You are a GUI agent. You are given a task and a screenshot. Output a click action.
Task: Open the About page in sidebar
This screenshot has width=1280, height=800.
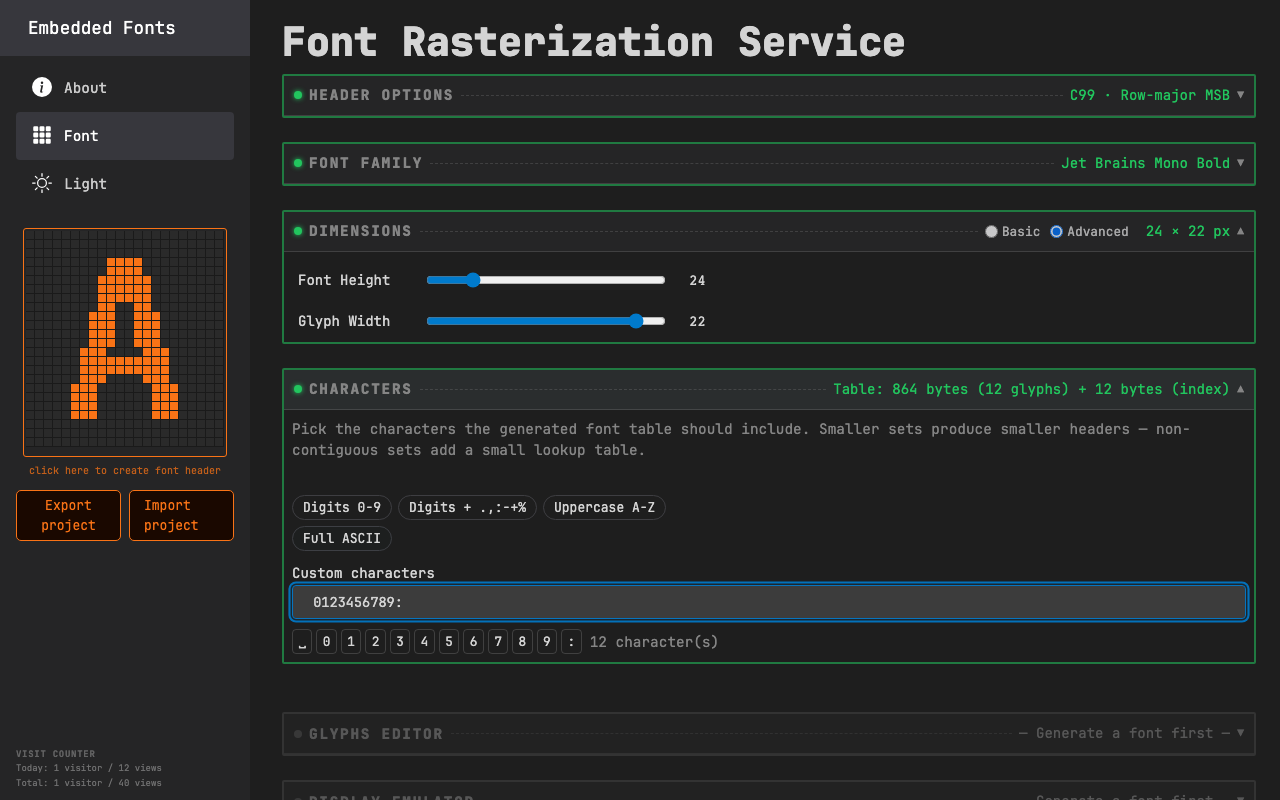125,87
